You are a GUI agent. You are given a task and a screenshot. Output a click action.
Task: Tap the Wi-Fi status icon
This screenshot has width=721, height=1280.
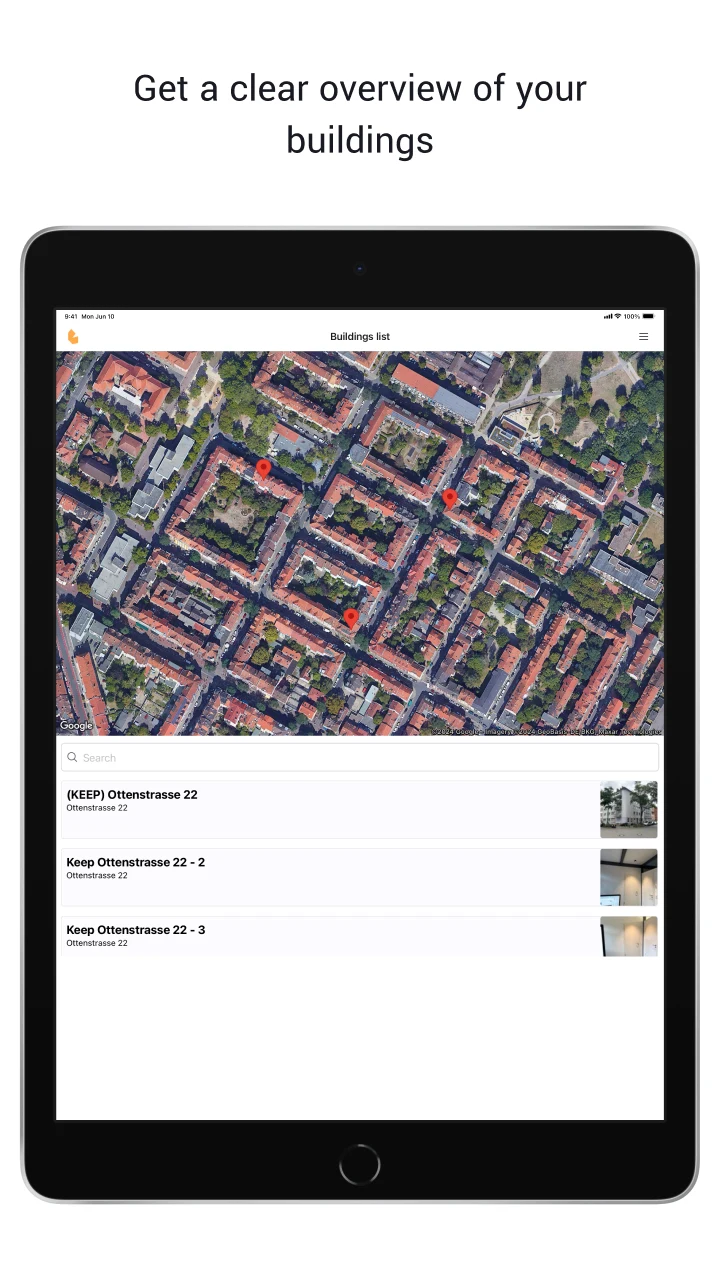click(x=618, y=316)
